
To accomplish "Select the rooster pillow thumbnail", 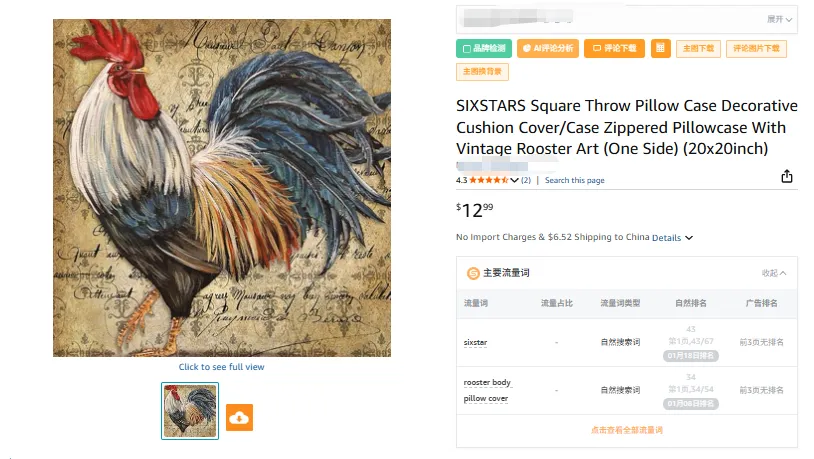I will coord(190,411).
